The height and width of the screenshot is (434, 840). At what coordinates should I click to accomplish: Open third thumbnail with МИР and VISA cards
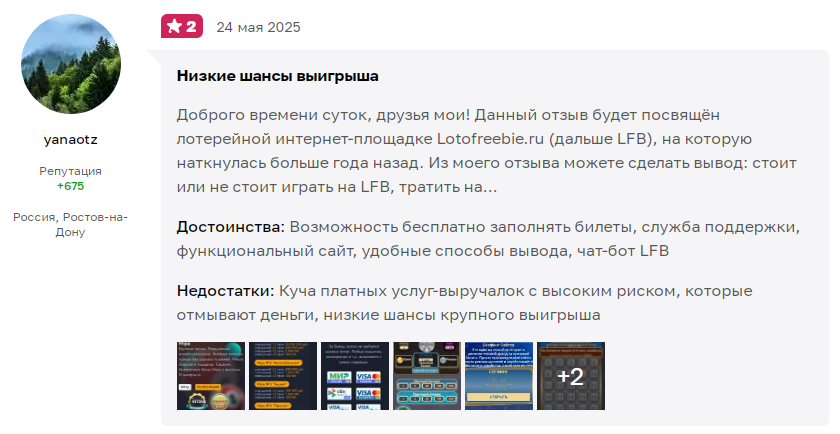point(355,376)
